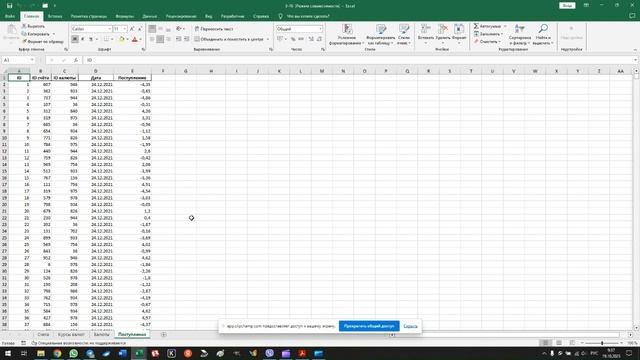Open Chrome from the taskbar
This screenshot has height=360, width=640.
coord(57,353)
